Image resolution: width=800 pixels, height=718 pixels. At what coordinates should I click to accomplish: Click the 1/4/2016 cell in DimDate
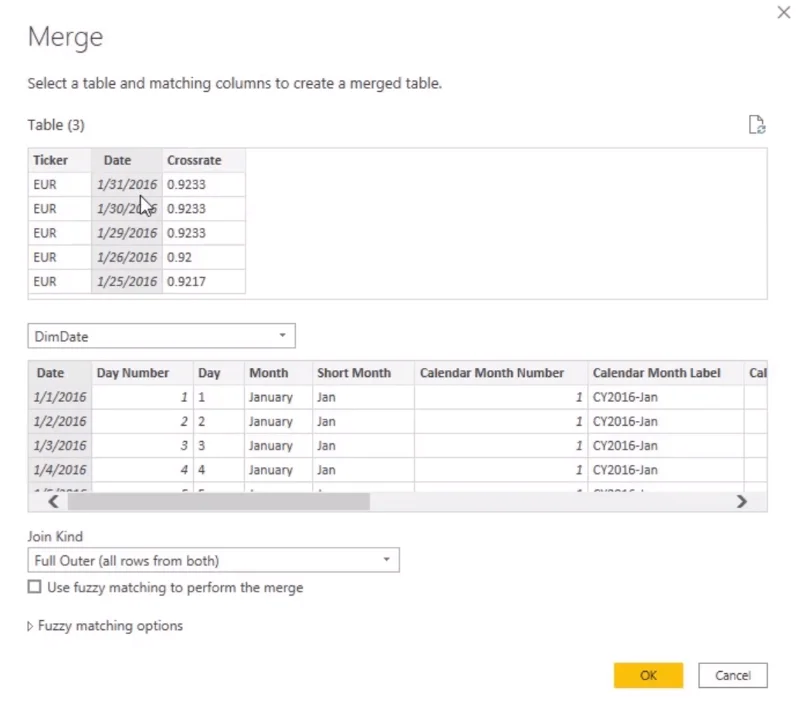[60, 470]
